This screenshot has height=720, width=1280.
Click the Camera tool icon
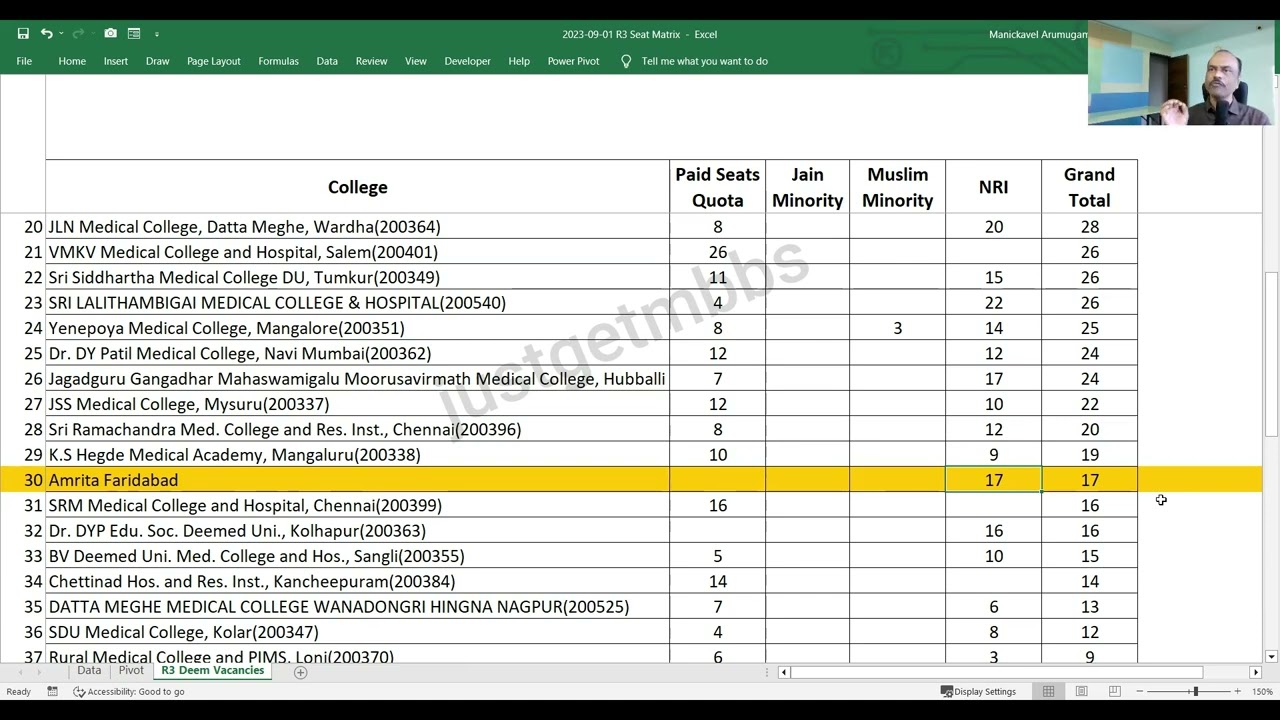pyautogui.click(x=110, y=34)
